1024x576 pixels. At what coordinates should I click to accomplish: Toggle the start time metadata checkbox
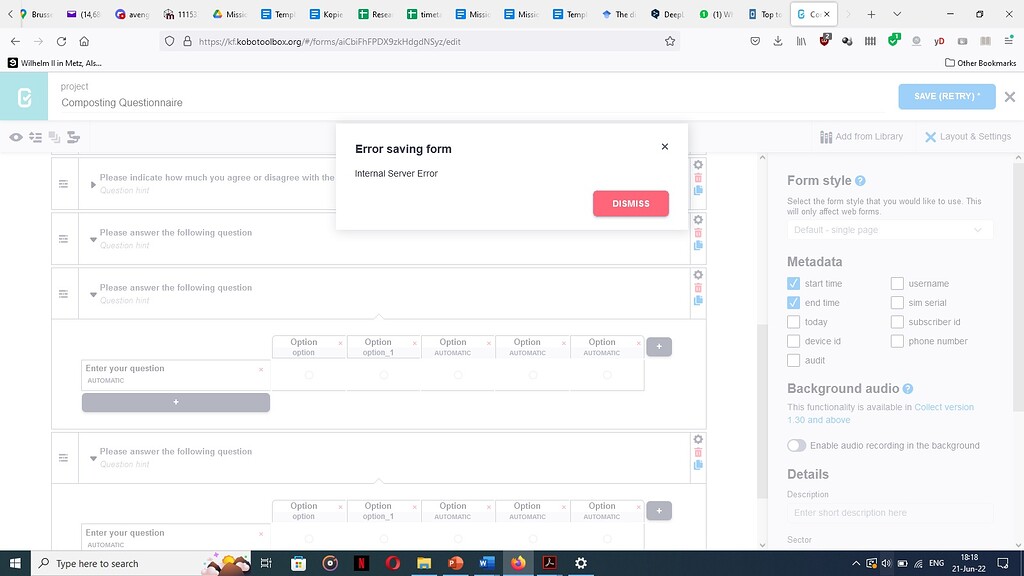click(793, 283)
